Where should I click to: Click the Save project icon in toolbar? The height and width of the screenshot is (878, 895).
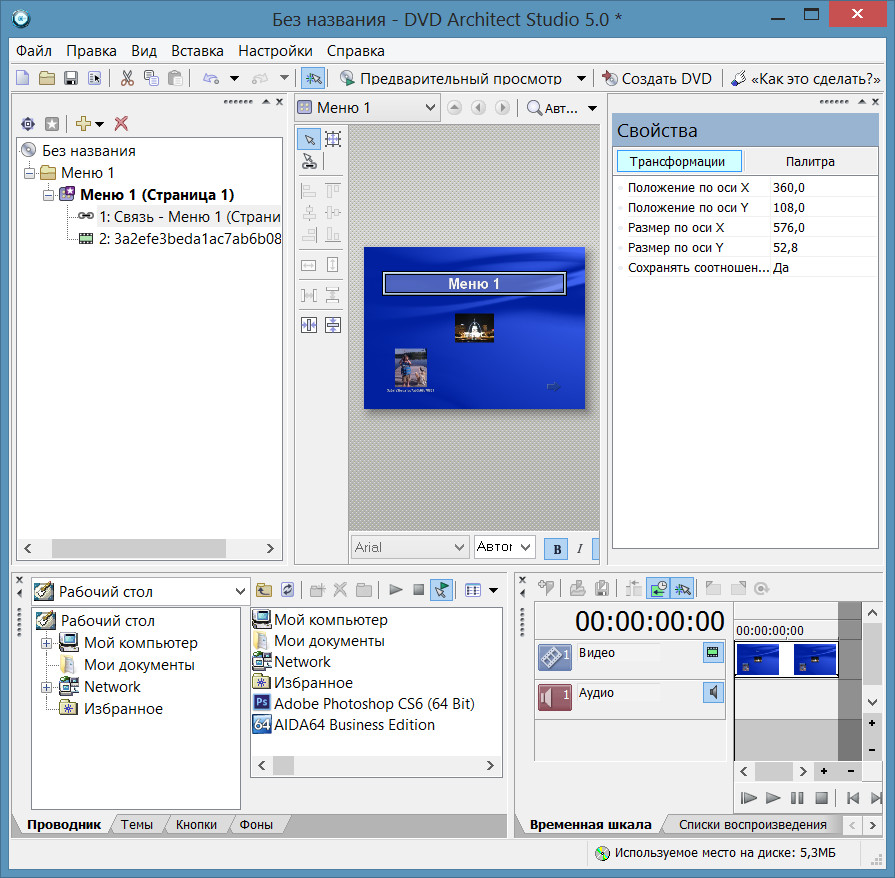tap(71, 78)
